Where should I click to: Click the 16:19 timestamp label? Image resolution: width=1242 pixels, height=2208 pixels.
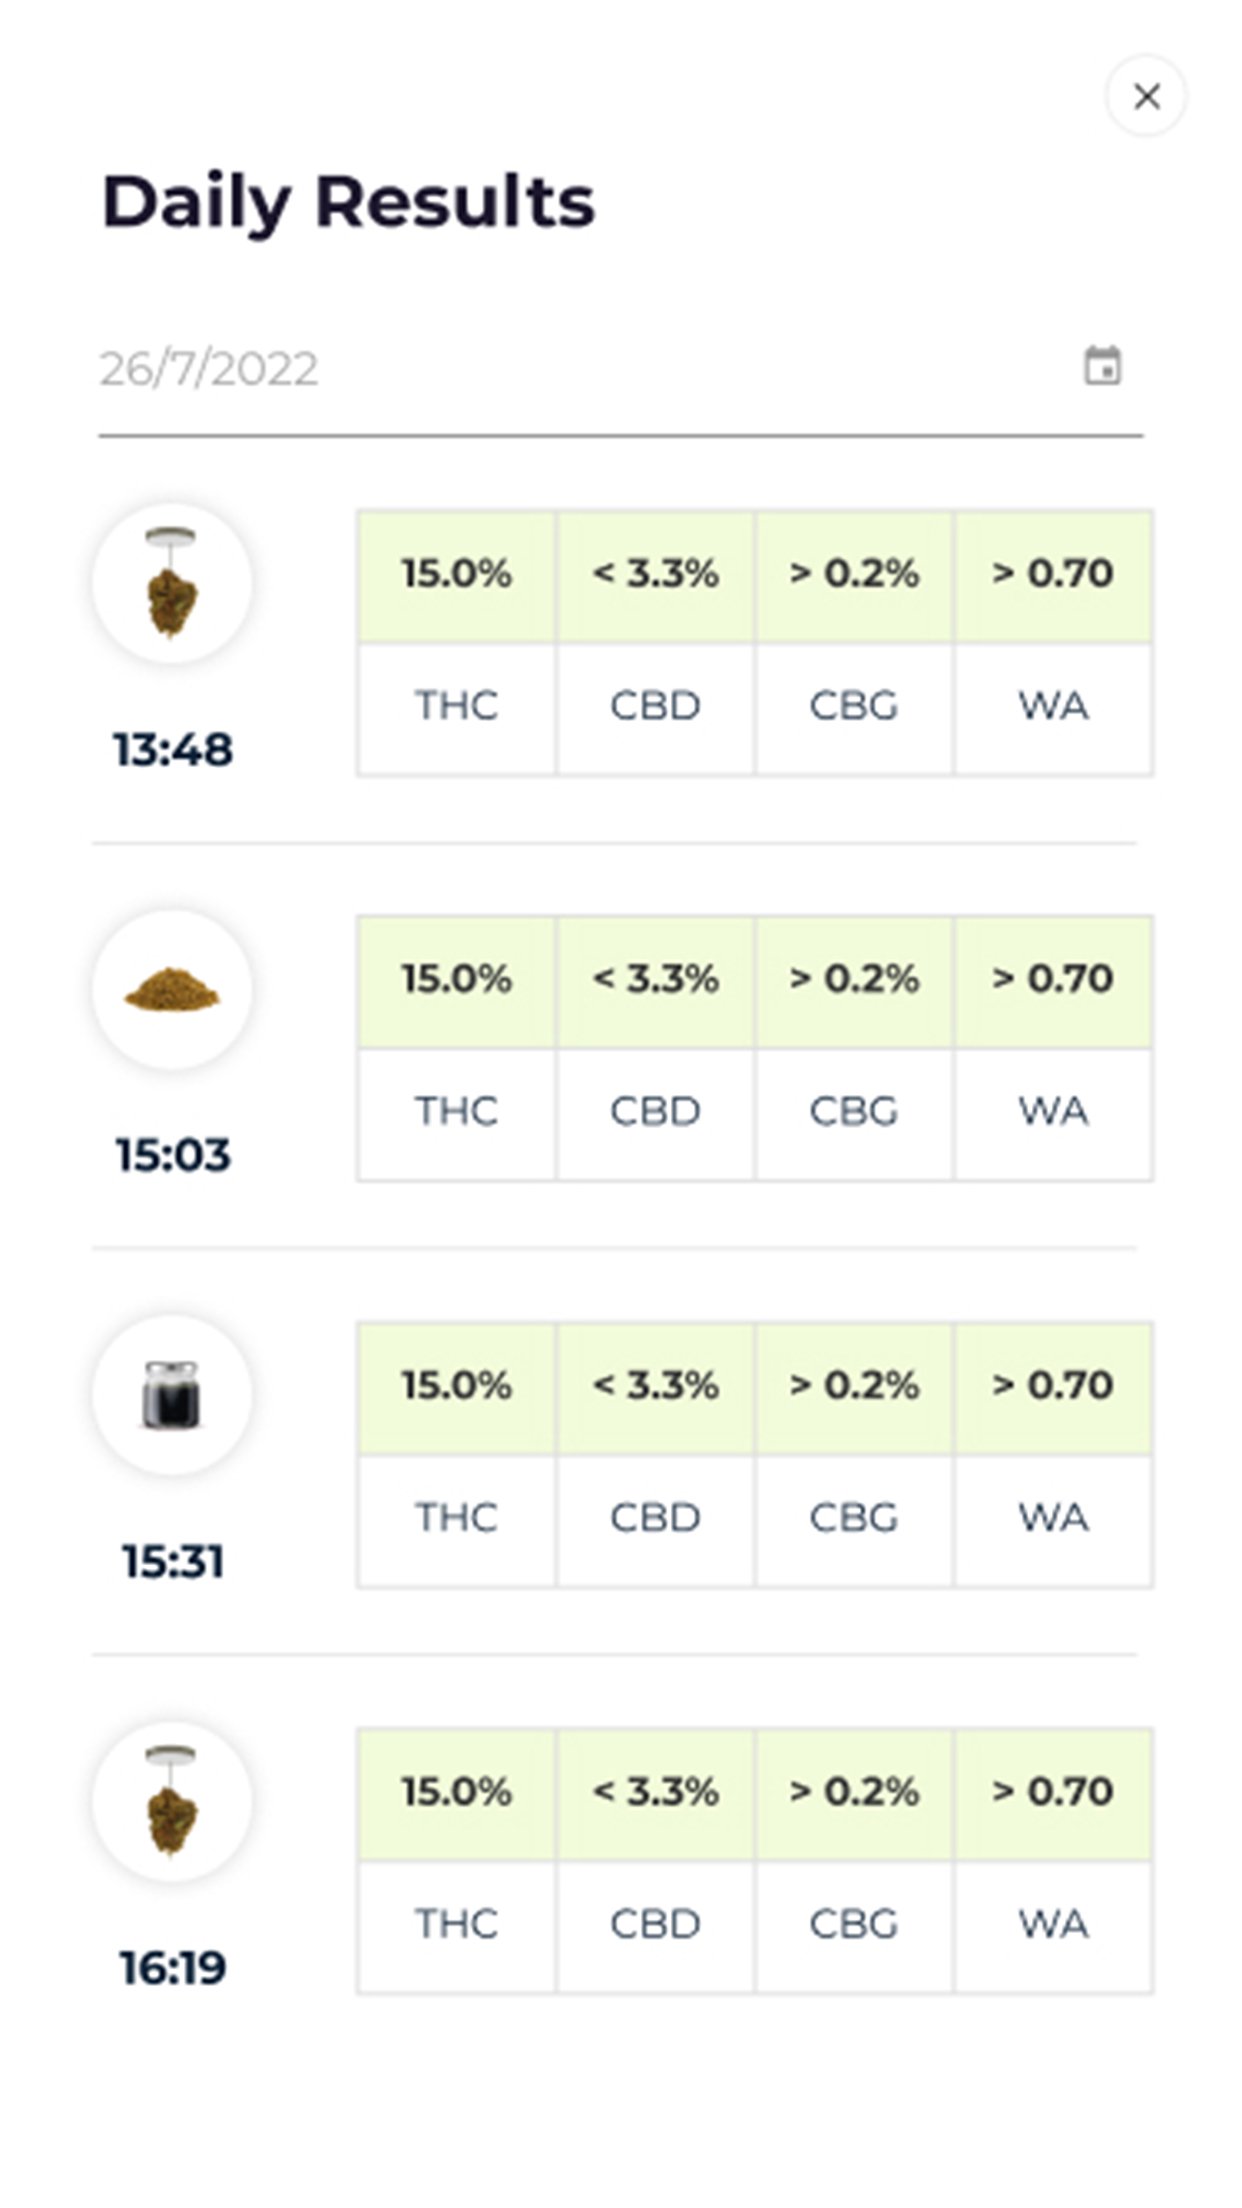click(x=173, y=1968)
